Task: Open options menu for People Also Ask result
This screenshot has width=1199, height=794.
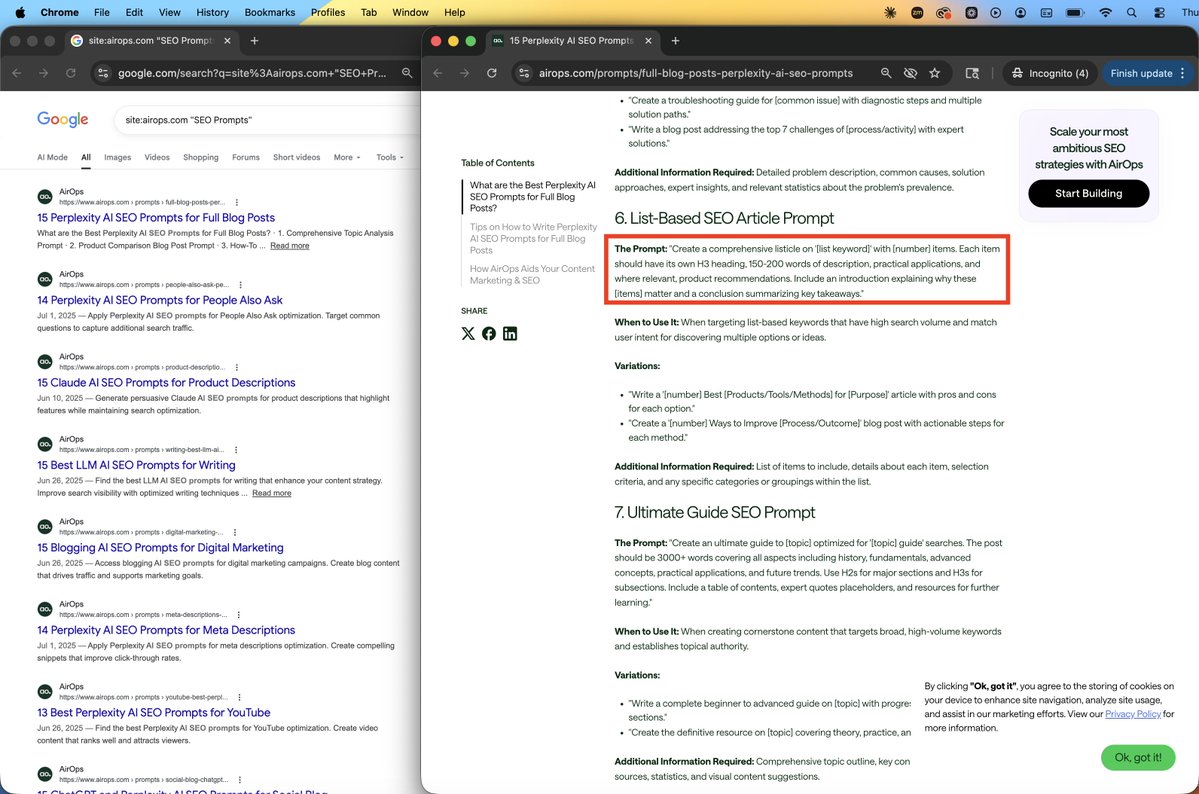Action: (240, 285)
